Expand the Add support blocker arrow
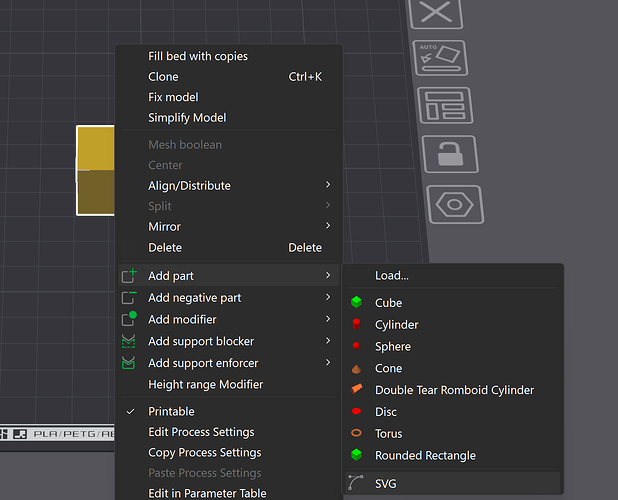Image resolution: width=618 pixels, height=500 pixels. click(328, 340)
